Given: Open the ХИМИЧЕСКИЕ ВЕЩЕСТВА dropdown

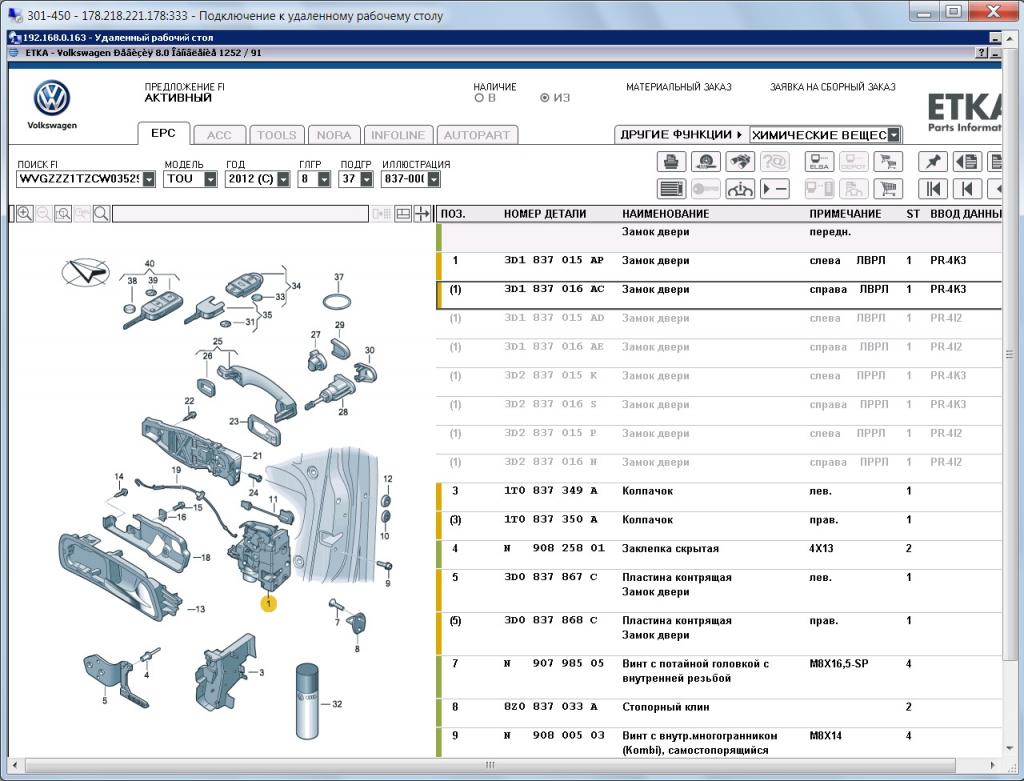Looking at the screenshot, I should point(894,135).
